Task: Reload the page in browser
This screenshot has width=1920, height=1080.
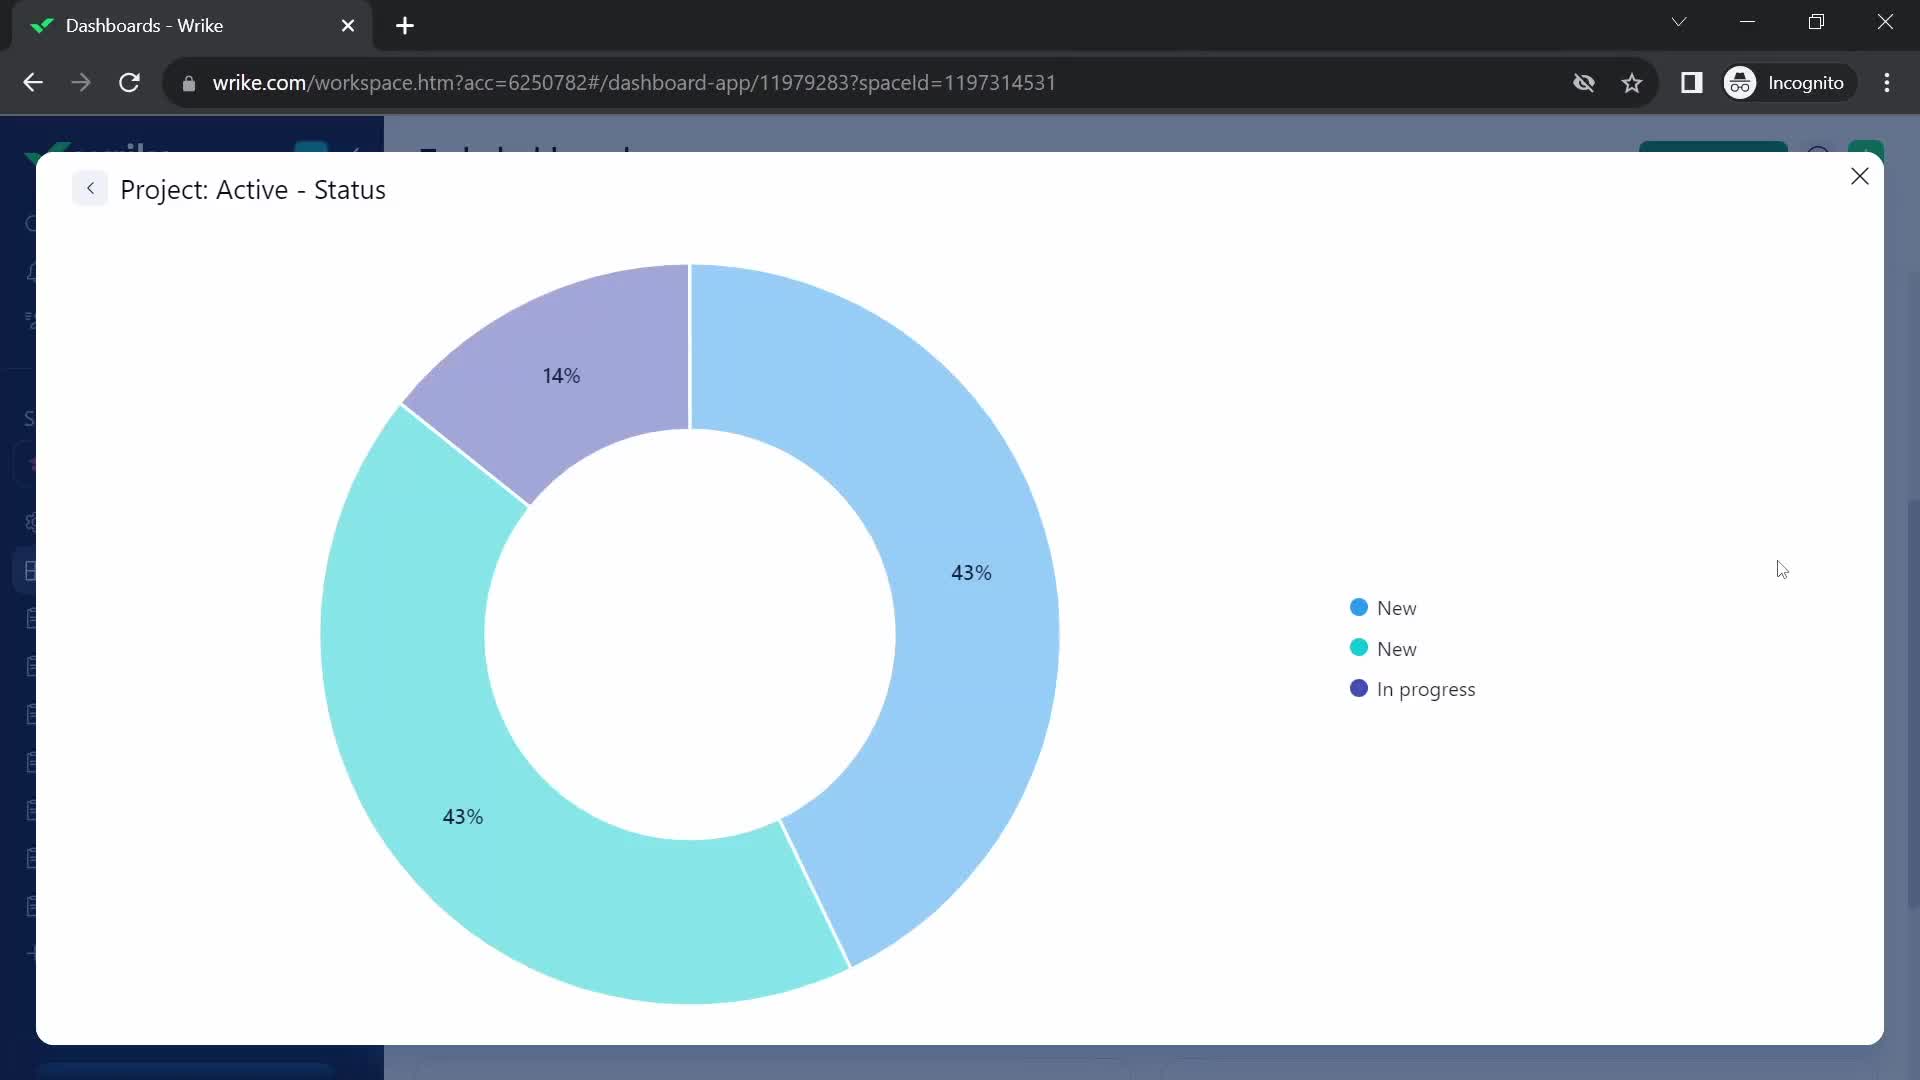Action: (129, 83)
